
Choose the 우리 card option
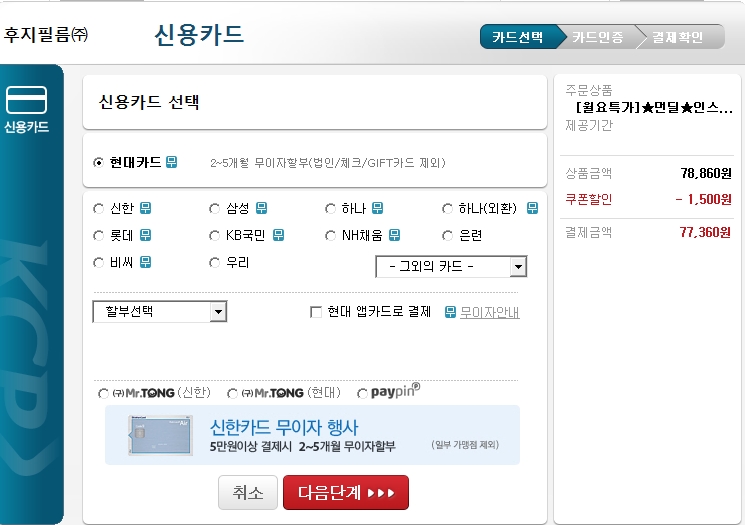pos(214,263)
